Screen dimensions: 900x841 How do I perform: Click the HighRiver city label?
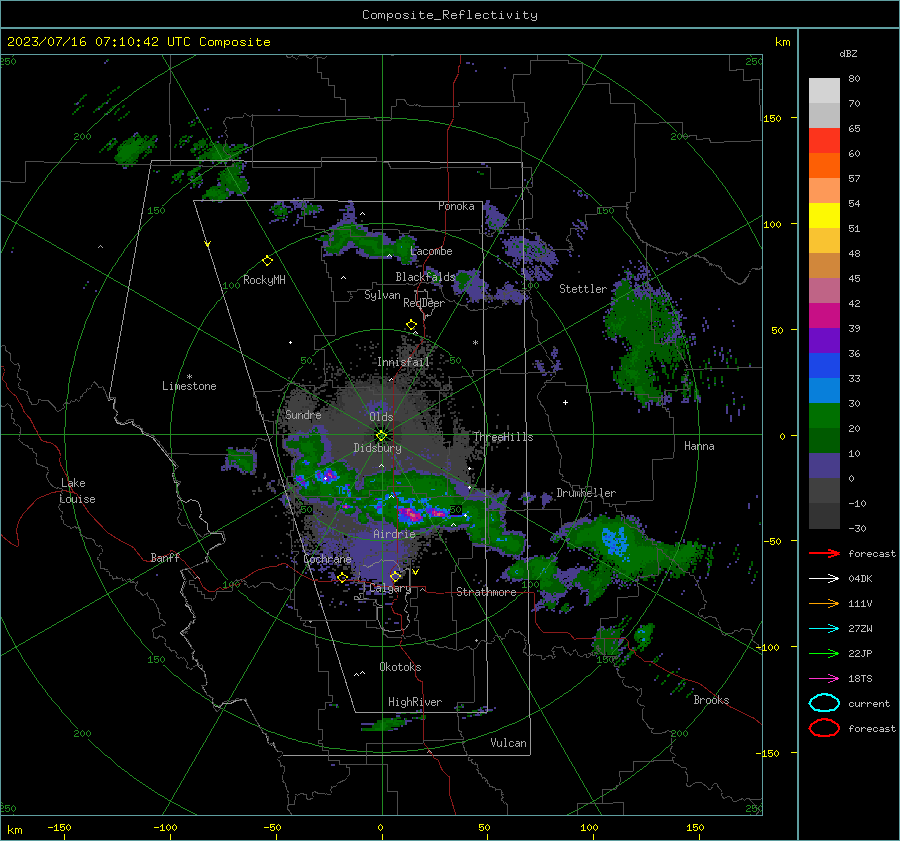click(x=414, y=703)
